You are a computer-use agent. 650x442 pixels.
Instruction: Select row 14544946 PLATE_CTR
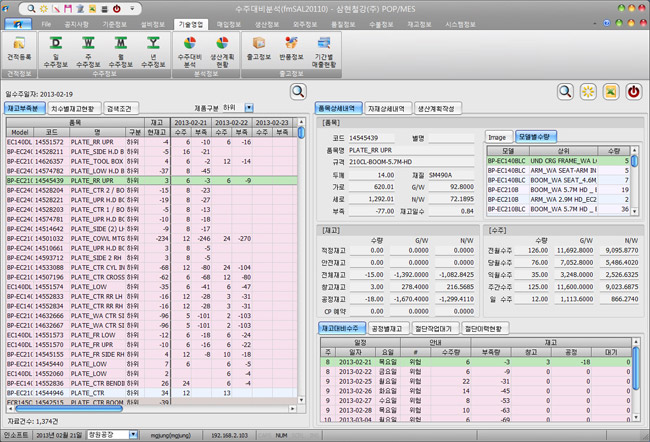click(152, 393)
